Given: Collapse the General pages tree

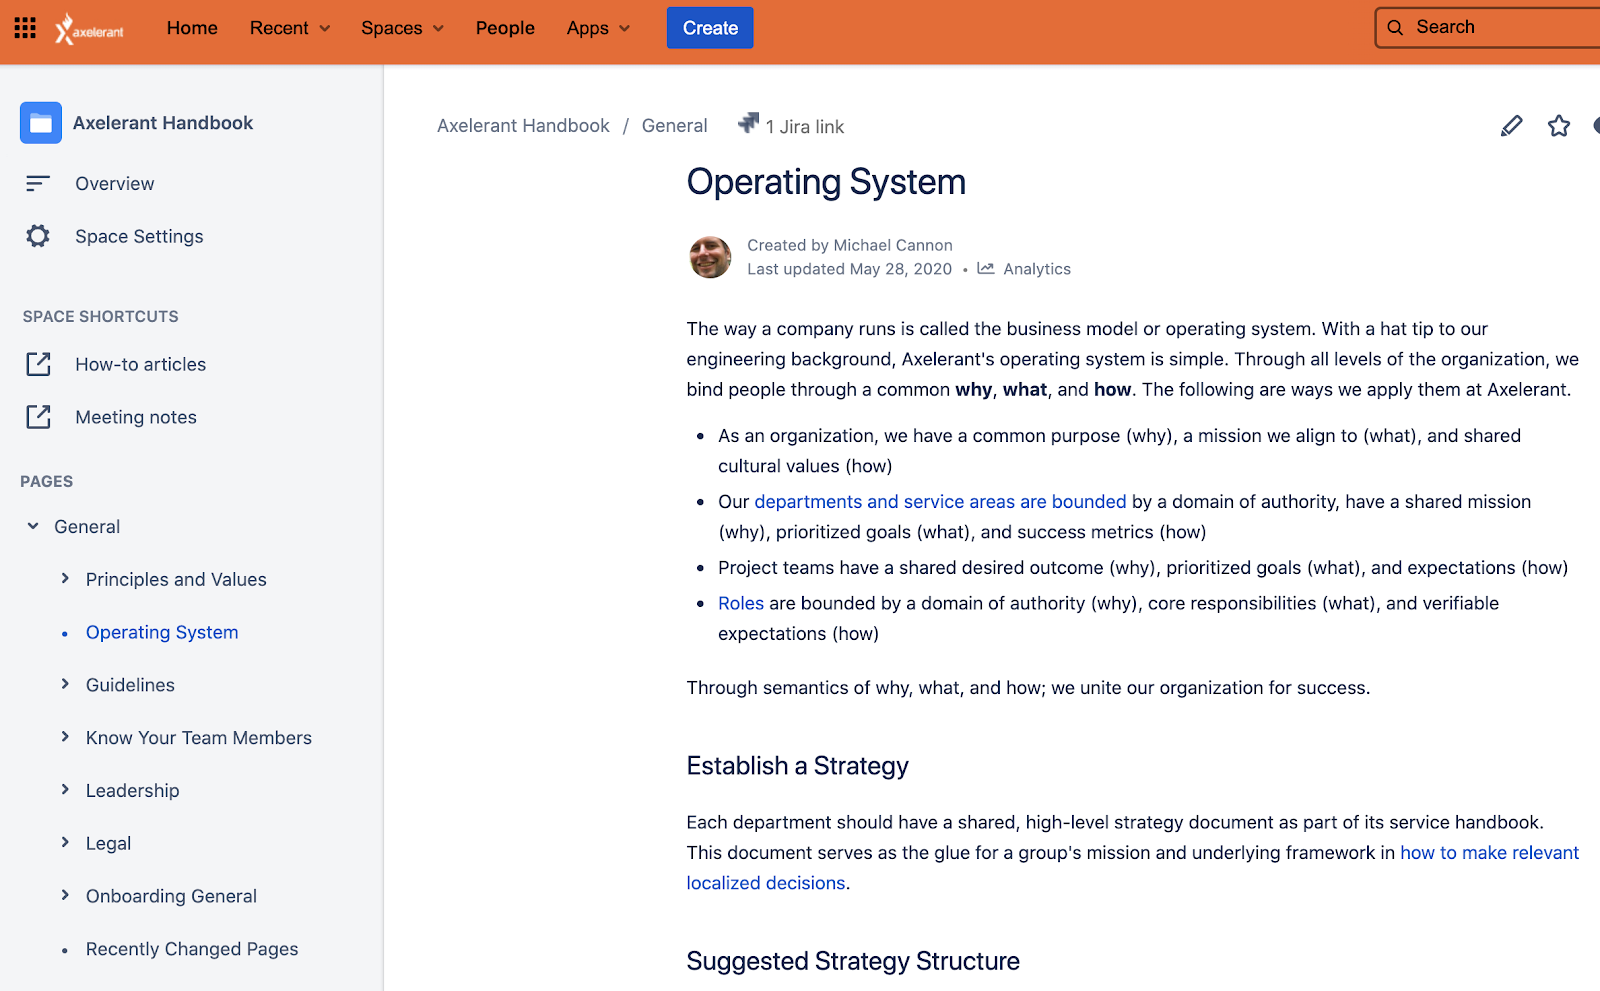Looking at the screenshot, I should pyautogui.click(x=33, y=526).
